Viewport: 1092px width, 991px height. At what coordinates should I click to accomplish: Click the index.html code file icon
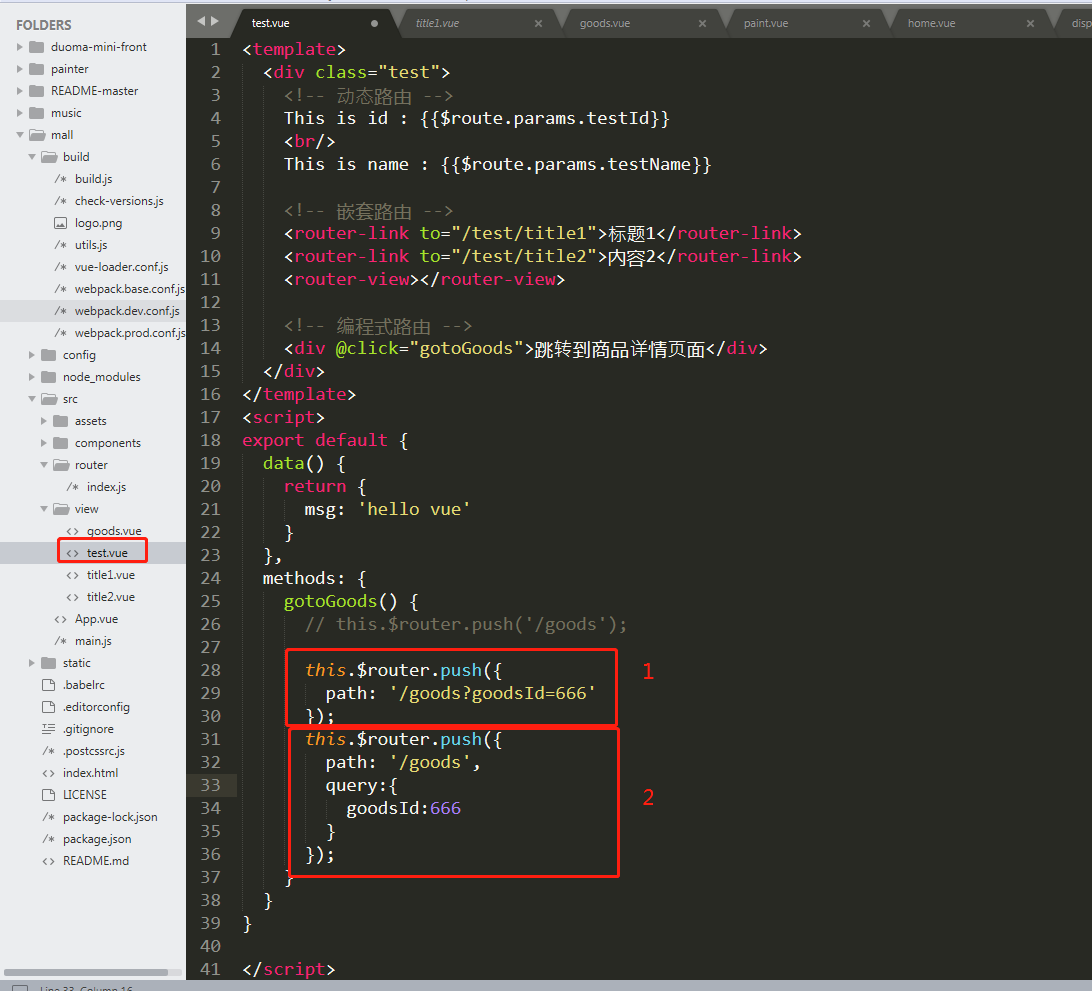[x=49, y=773]
